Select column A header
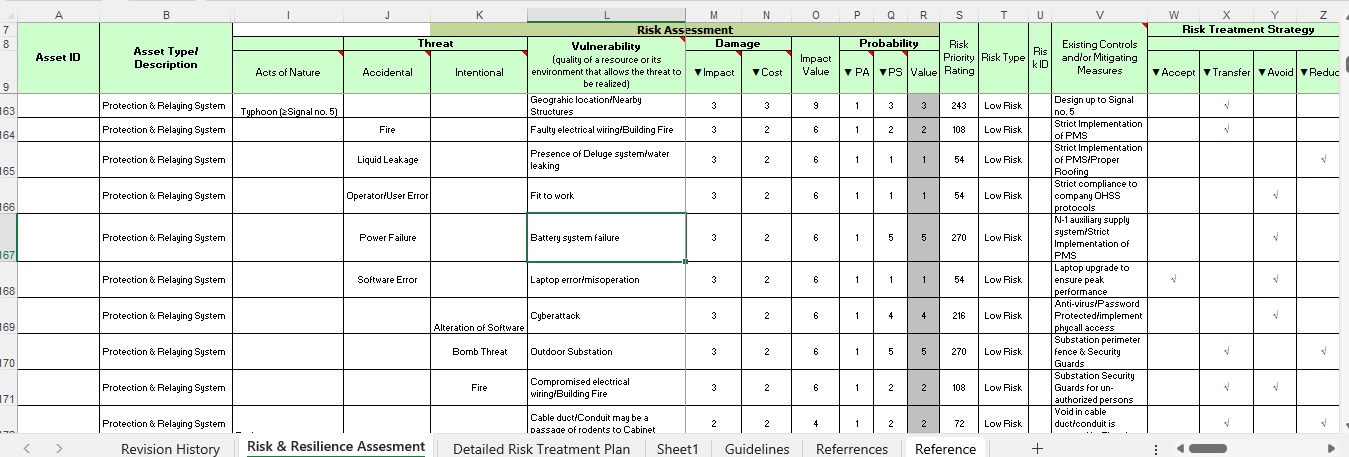This screenshot has width=1349, height=457. [x=58, y=15]
